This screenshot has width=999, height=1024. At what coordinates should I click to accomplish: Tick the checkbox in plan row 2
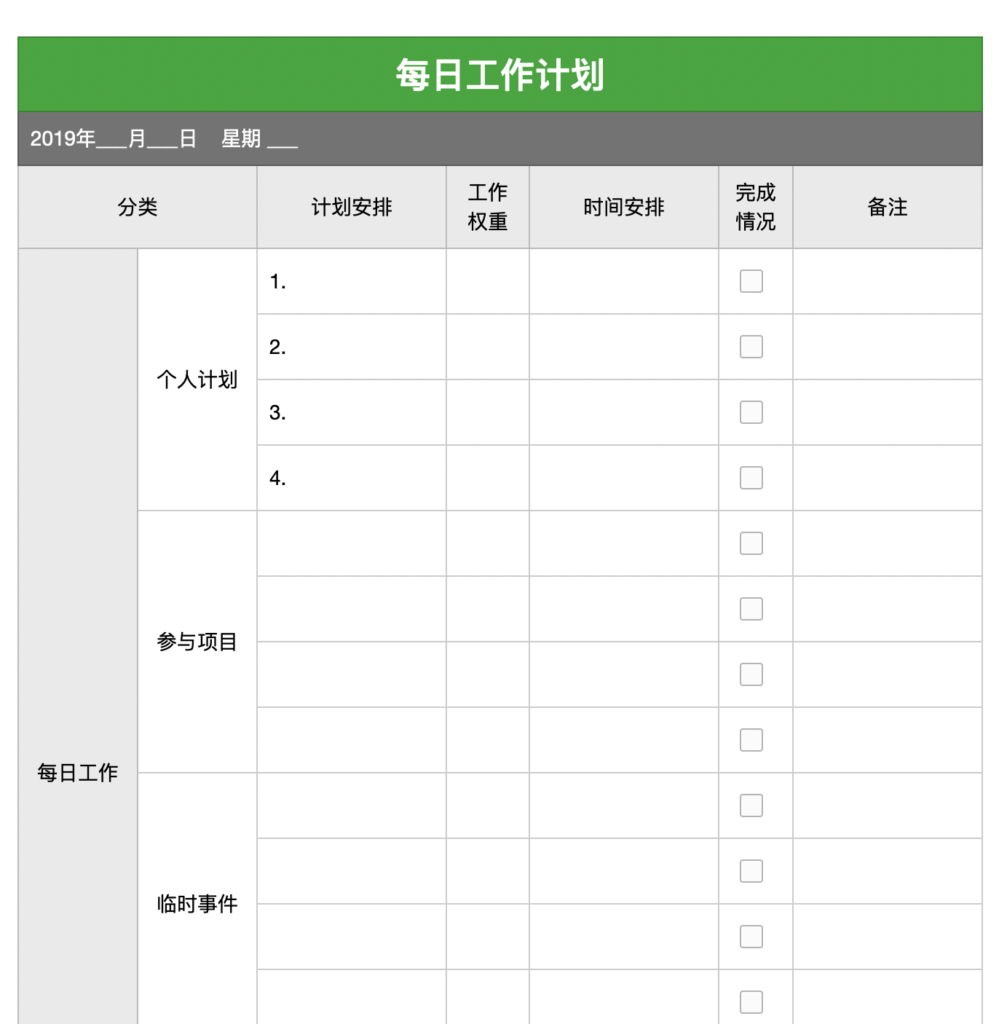point(751,347)
